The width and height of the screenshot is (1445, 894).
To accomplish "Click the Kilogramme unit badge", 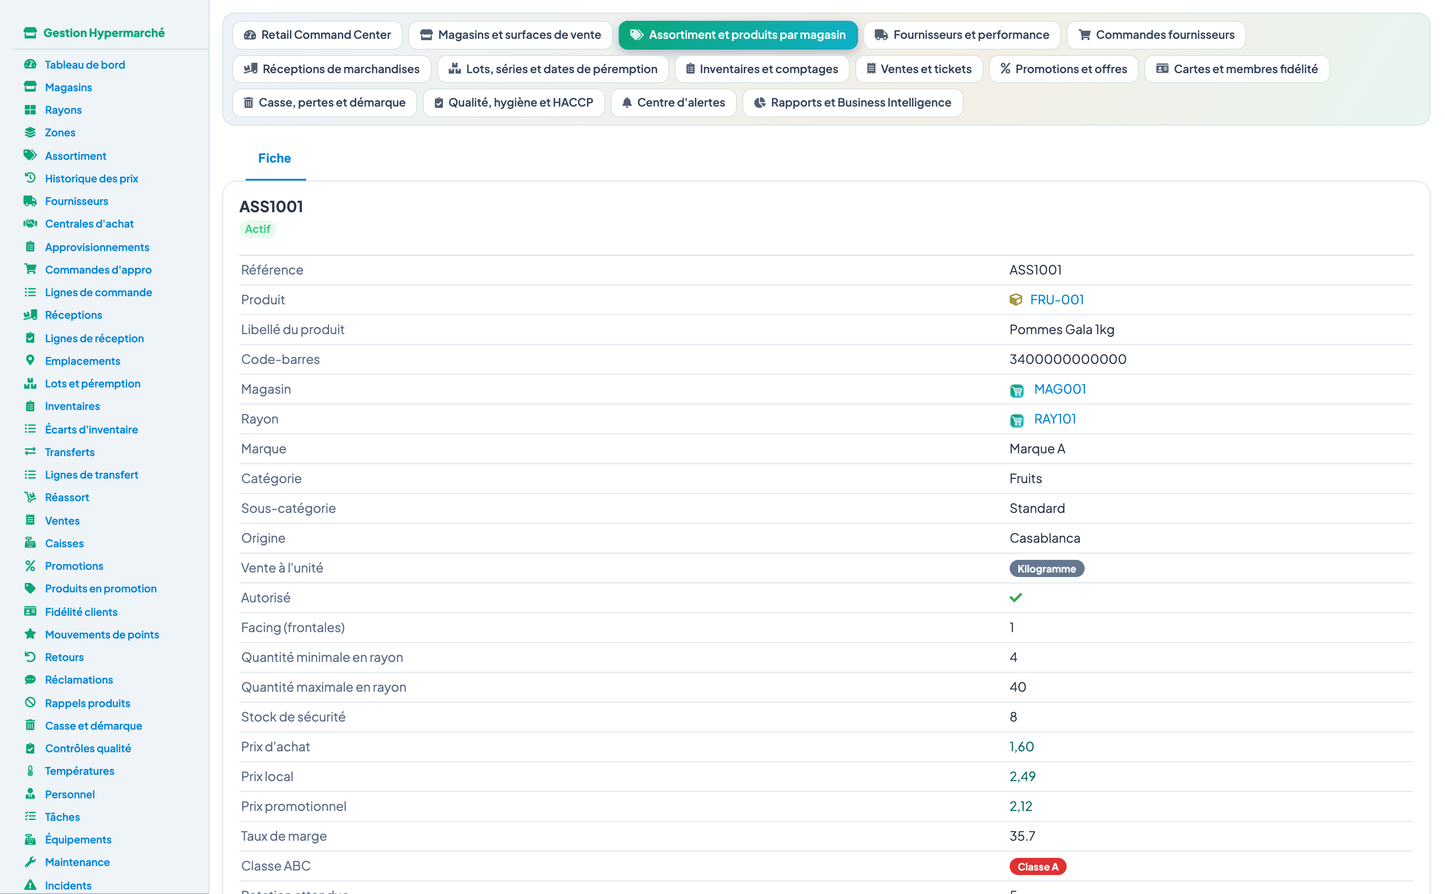I will [x=1047, y=569].
